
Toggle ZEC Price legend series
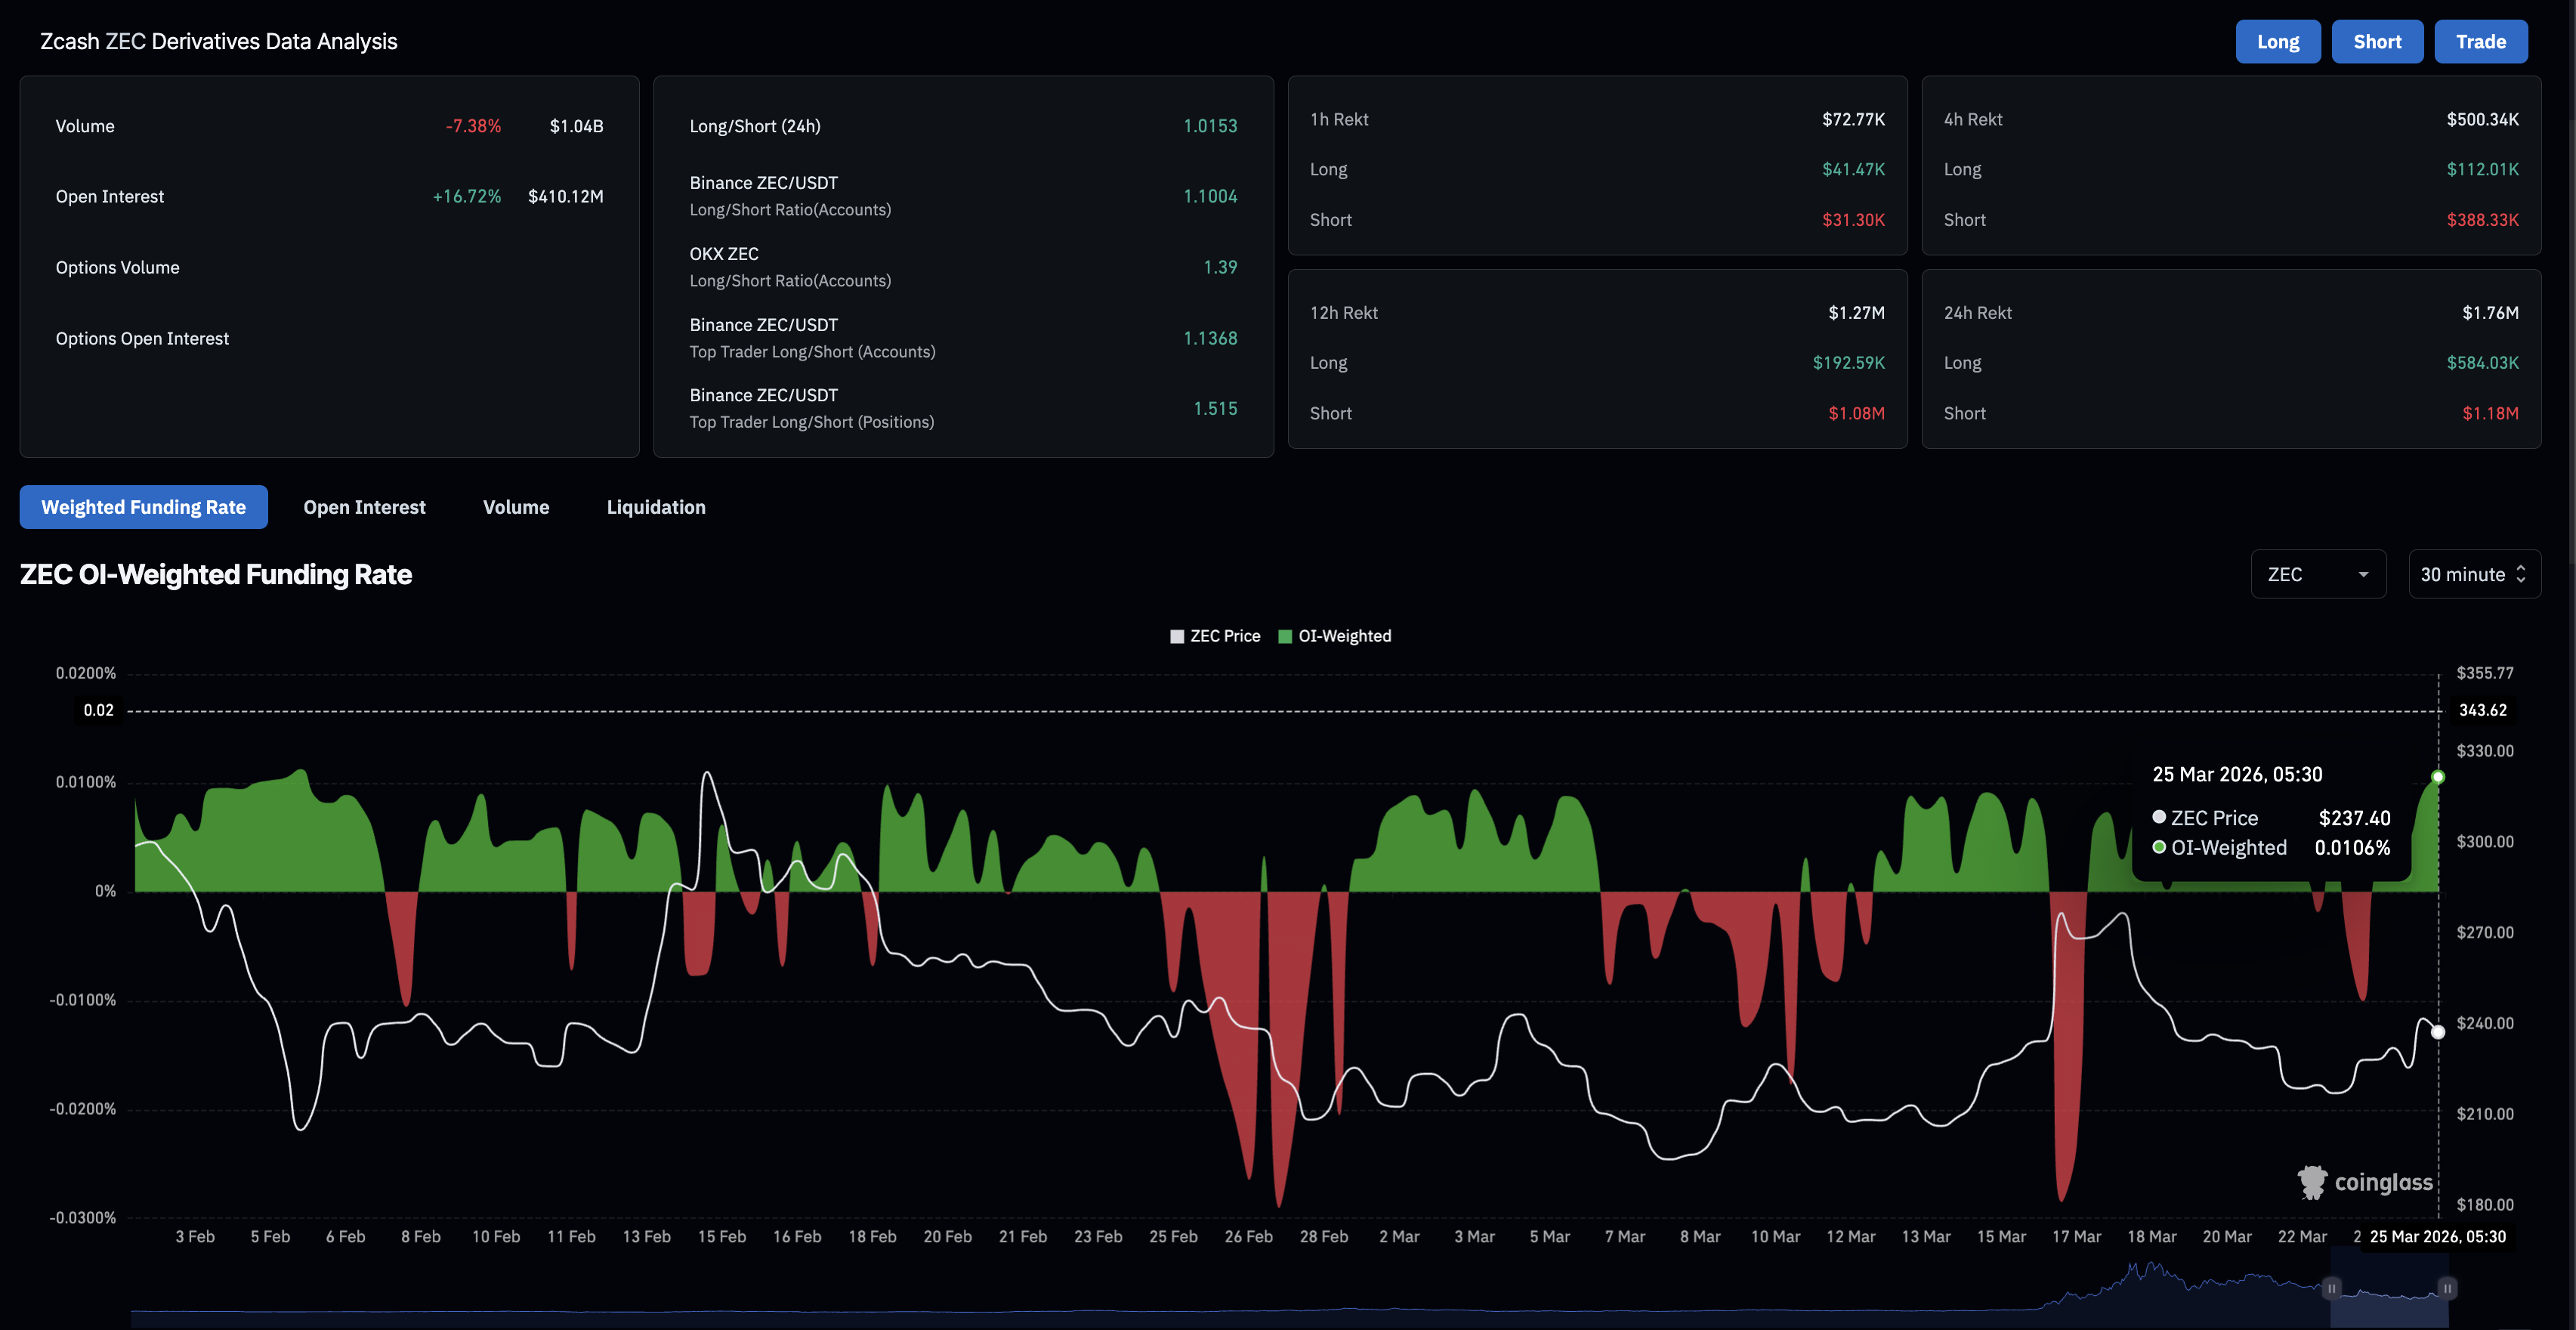(x=1224, y=636)
